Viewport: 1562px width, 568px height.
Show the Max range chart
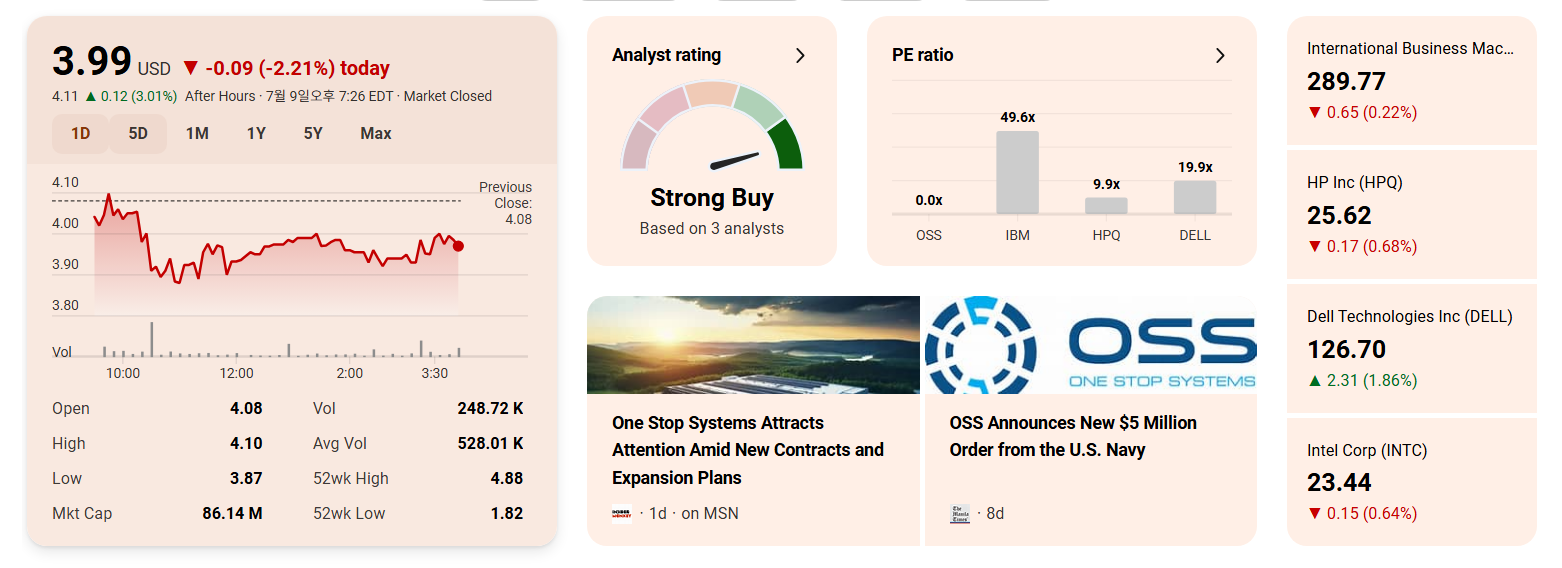[x=376, y=134]
